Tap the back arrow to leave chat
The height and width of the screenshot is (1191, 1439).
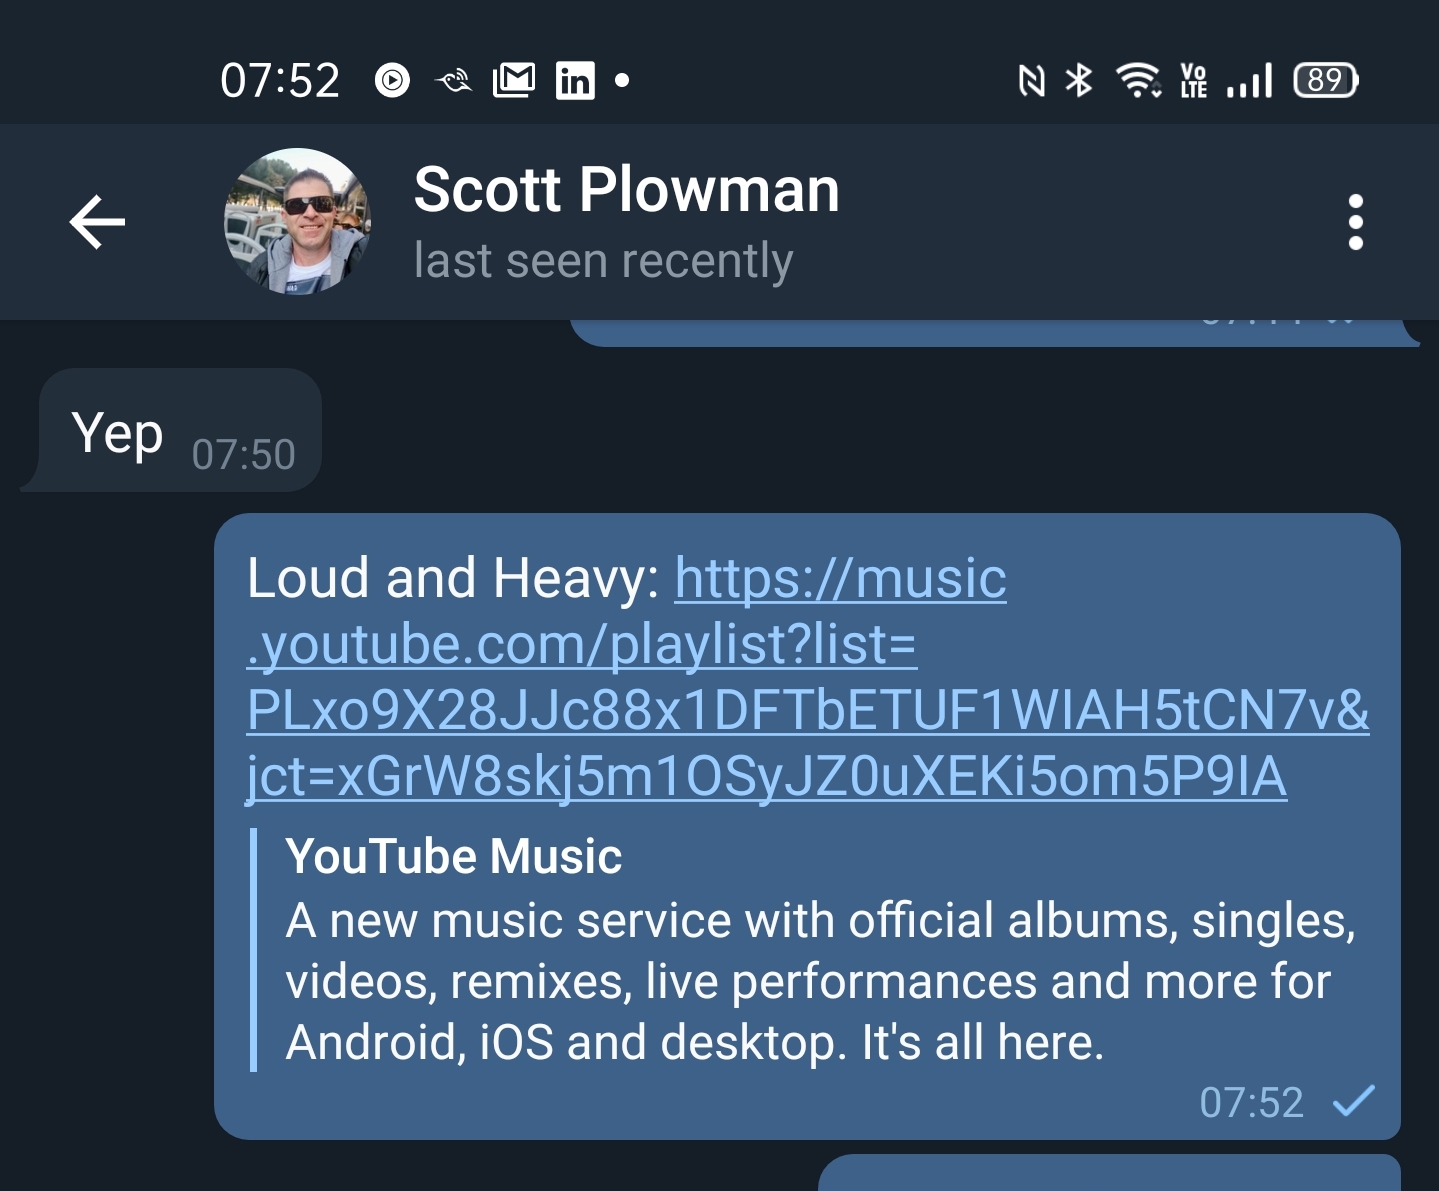[97, 221]
